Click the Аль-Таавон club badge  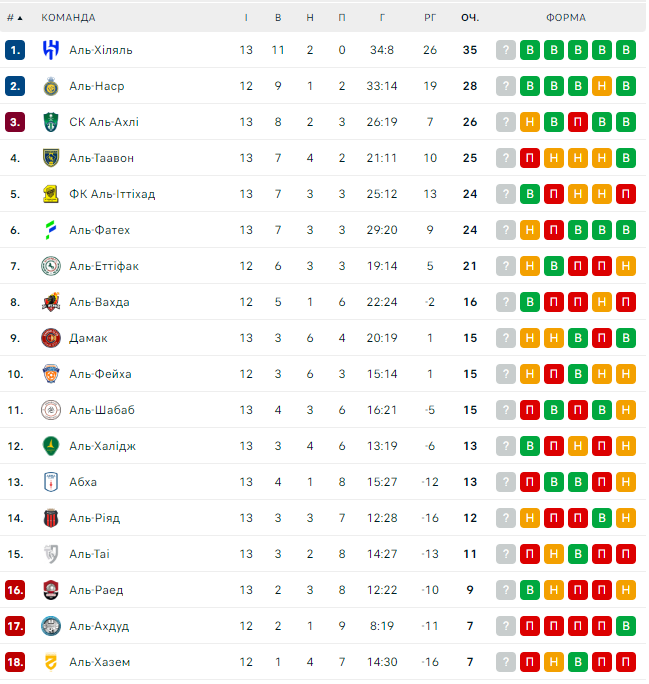click(51, 158)
